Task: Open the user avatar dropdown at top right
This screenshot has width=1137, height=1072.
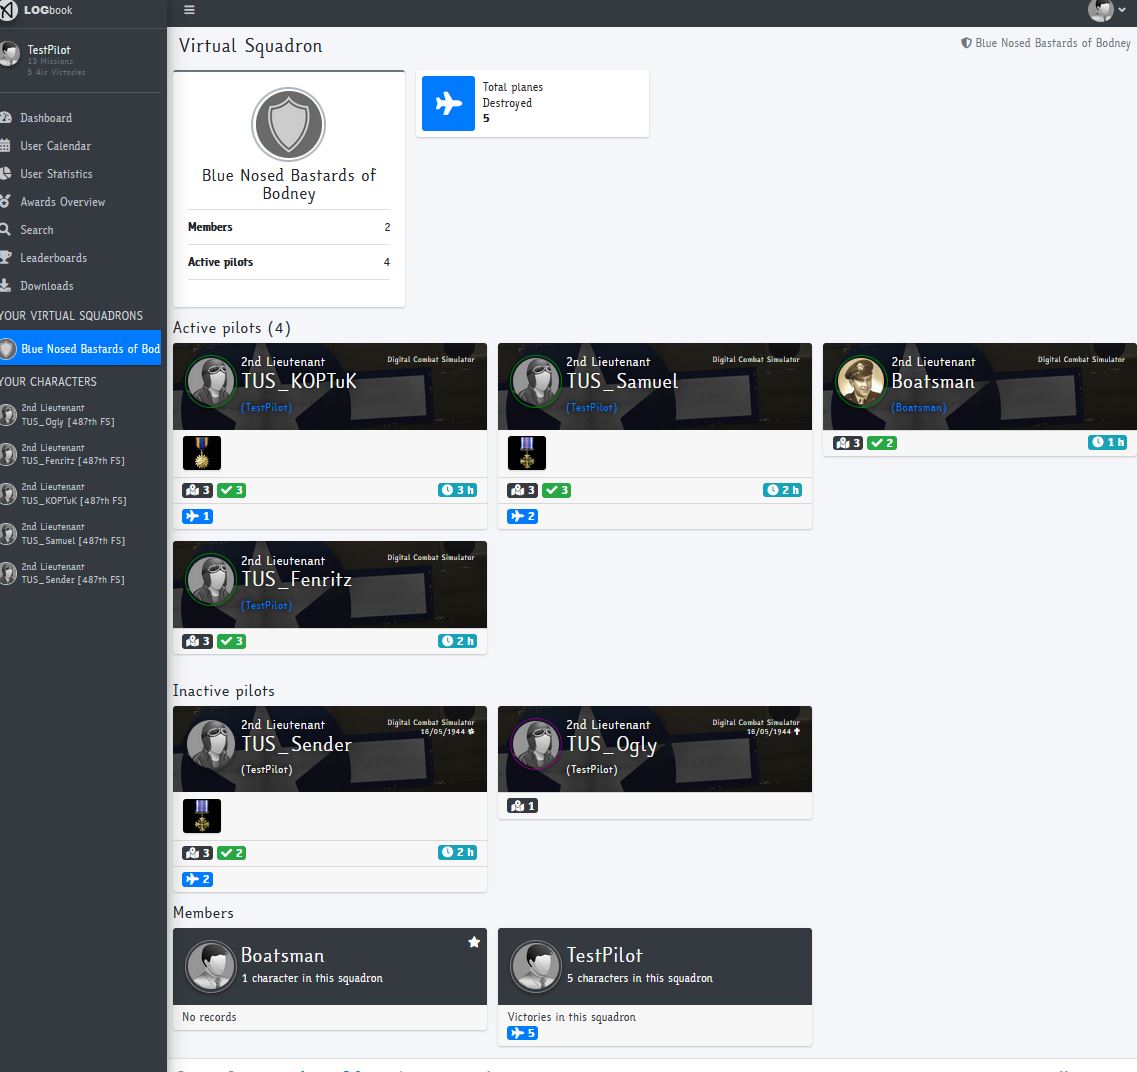Action: [1105, 11]
